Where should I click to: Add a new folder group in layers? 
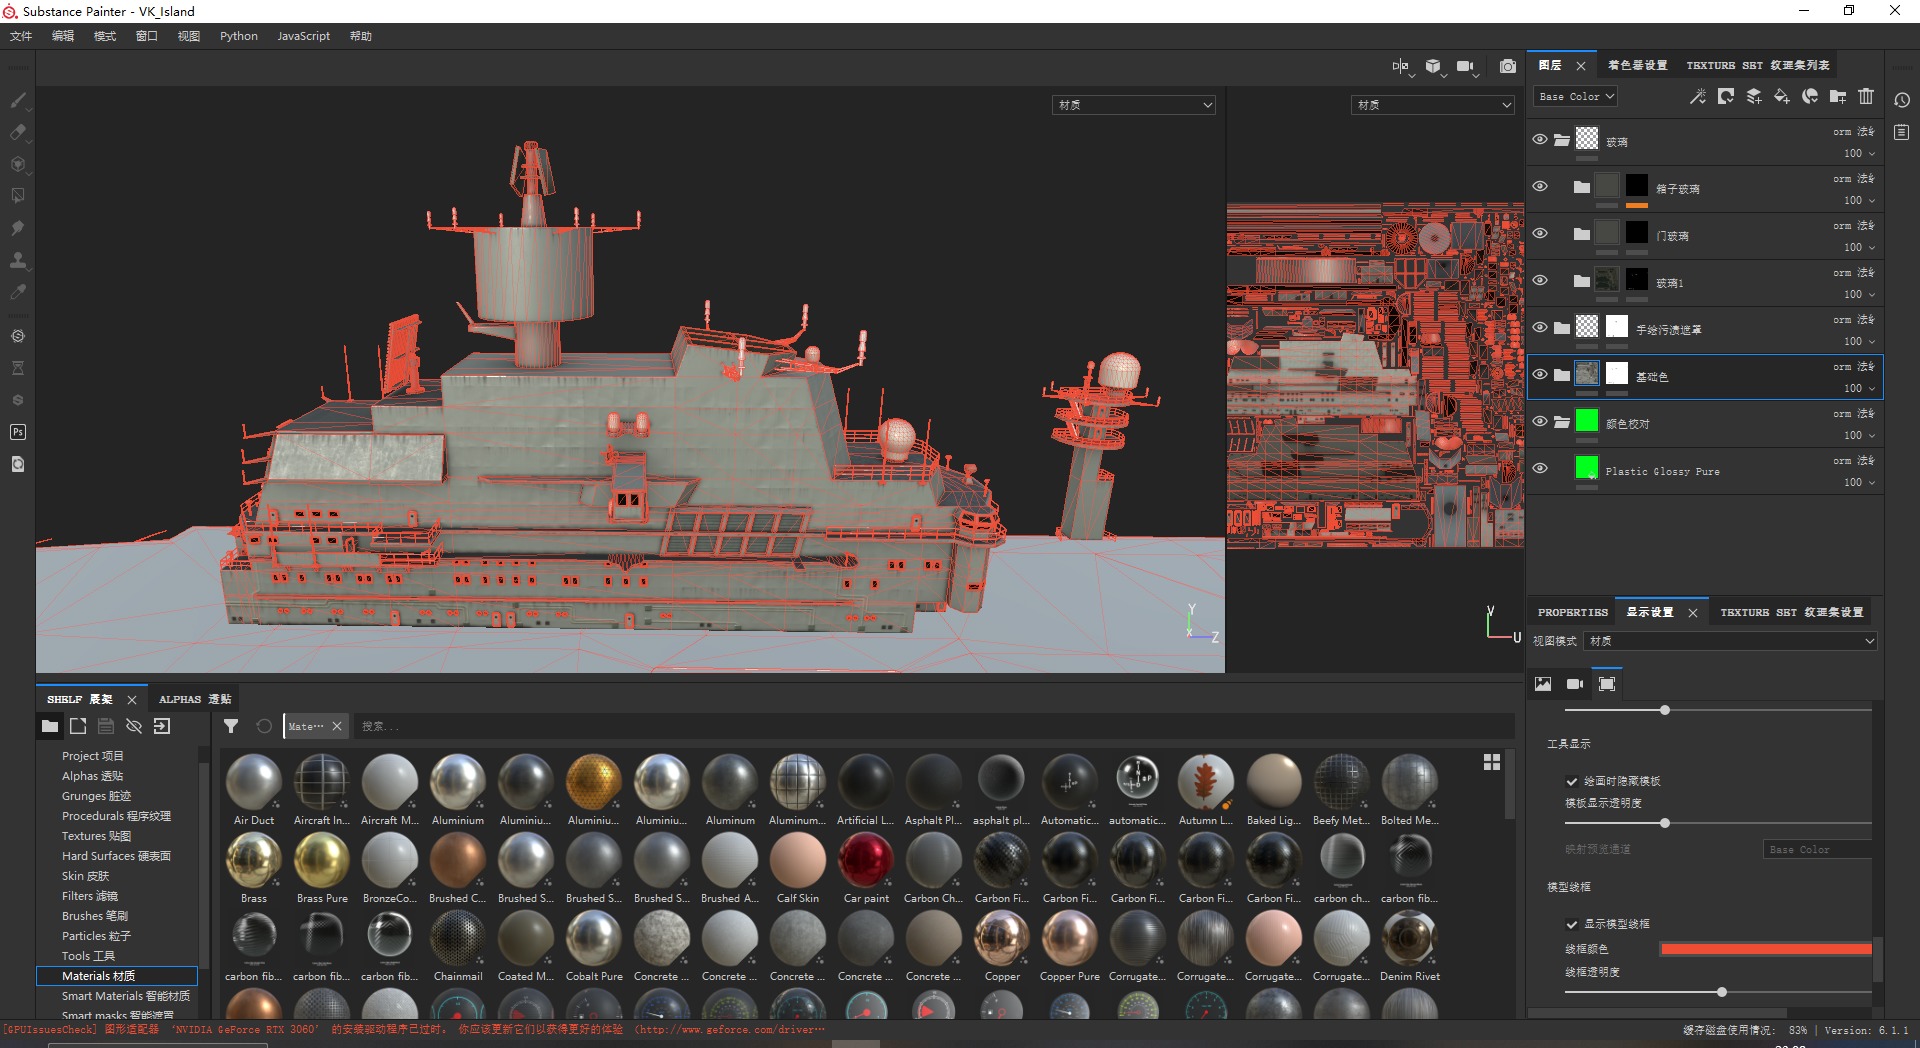pyautogui.click(x=1838, y=96)
